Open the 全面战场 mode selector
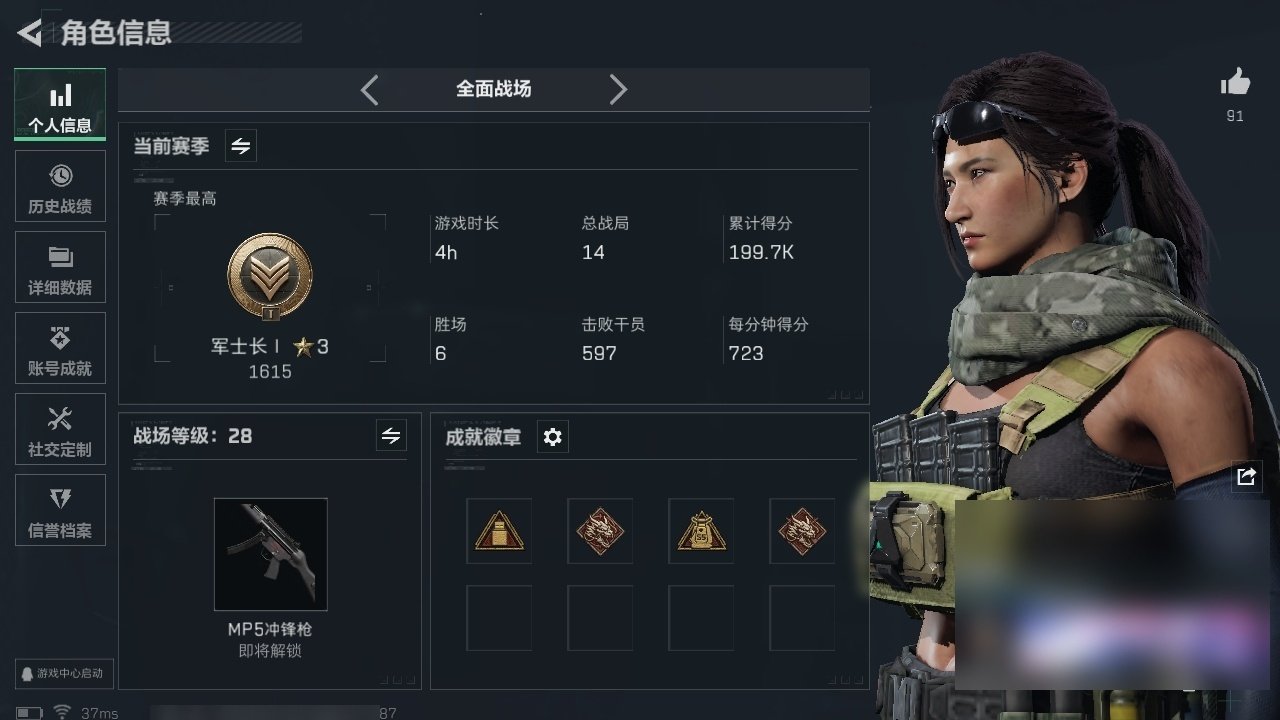 pyautogui.click(x=494, y=89)
